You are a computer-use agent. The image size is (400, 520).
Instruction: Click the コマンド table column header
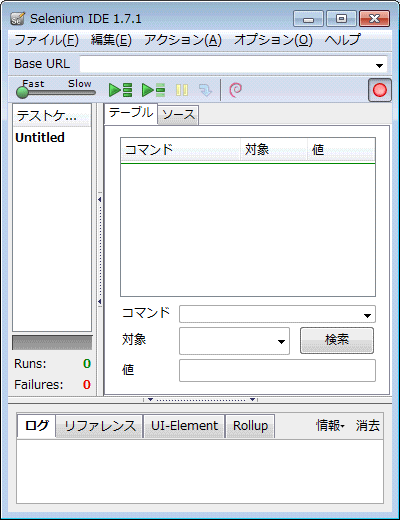coord(180,150)
